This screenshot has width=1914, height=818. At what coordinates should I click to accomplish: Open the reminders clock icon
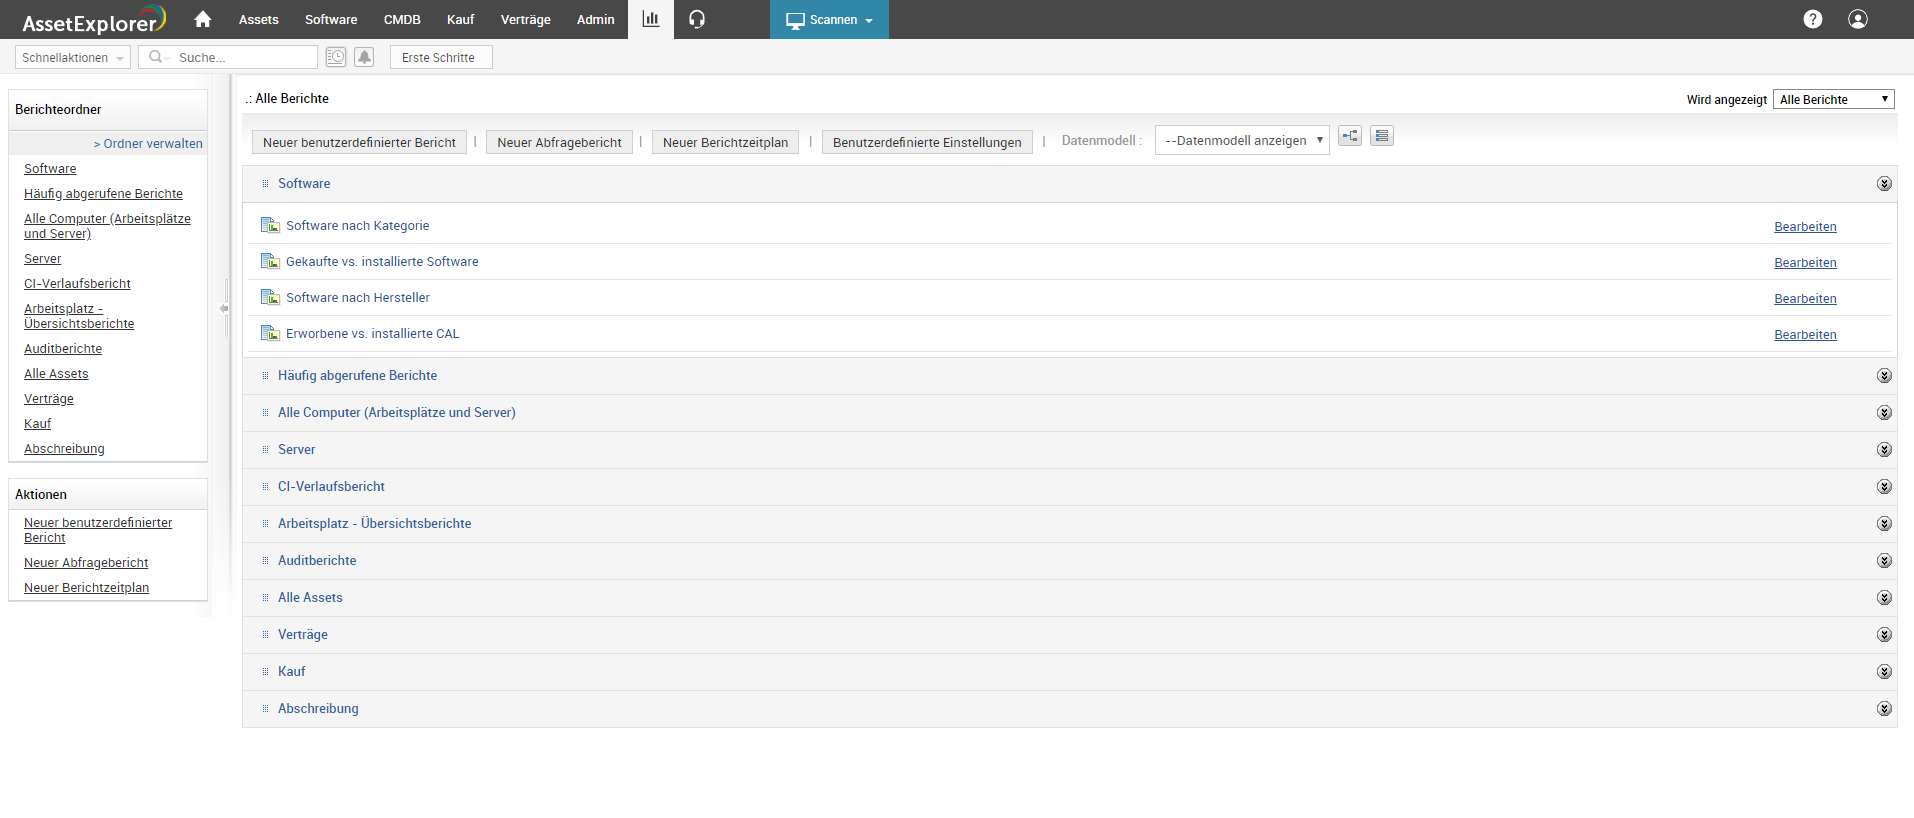pos(336,57)
